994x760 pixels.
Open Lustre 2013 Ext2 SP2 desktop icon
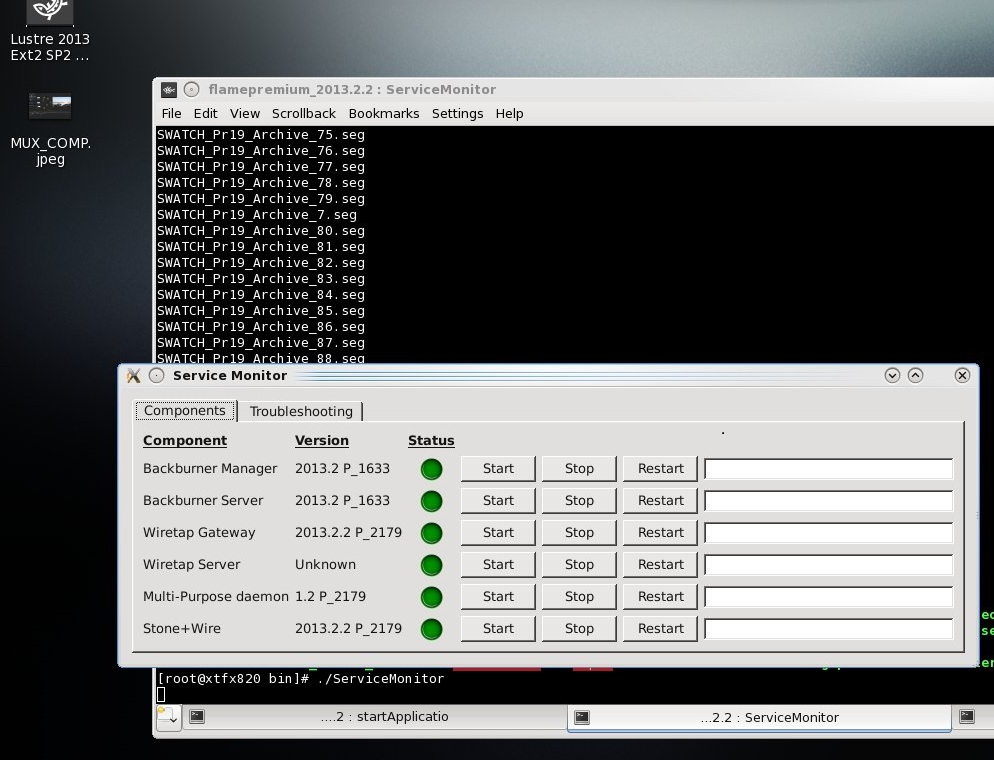click(49, 30)
